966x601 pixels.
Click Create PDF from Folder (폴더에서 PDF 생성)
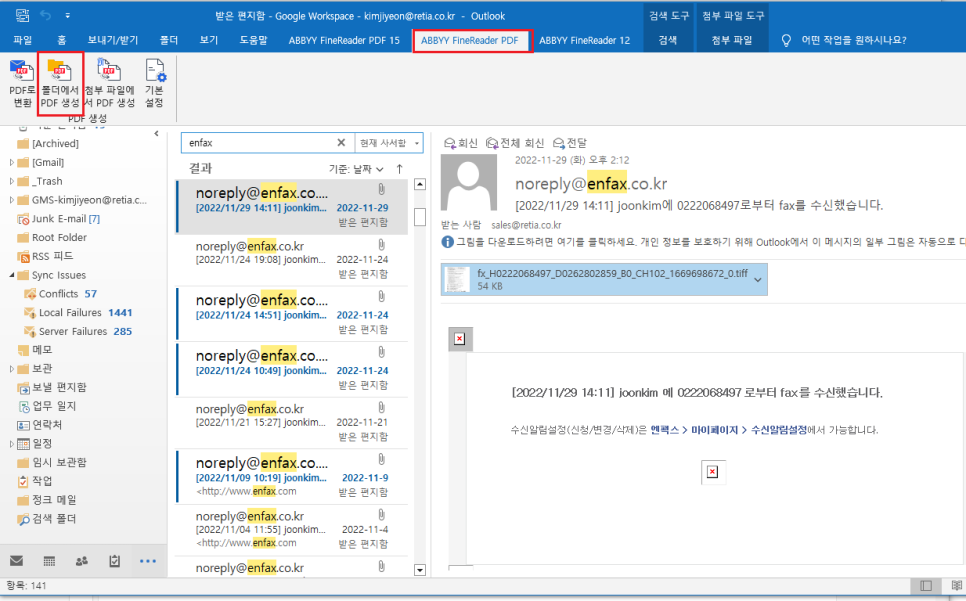[x=60, y=83]
